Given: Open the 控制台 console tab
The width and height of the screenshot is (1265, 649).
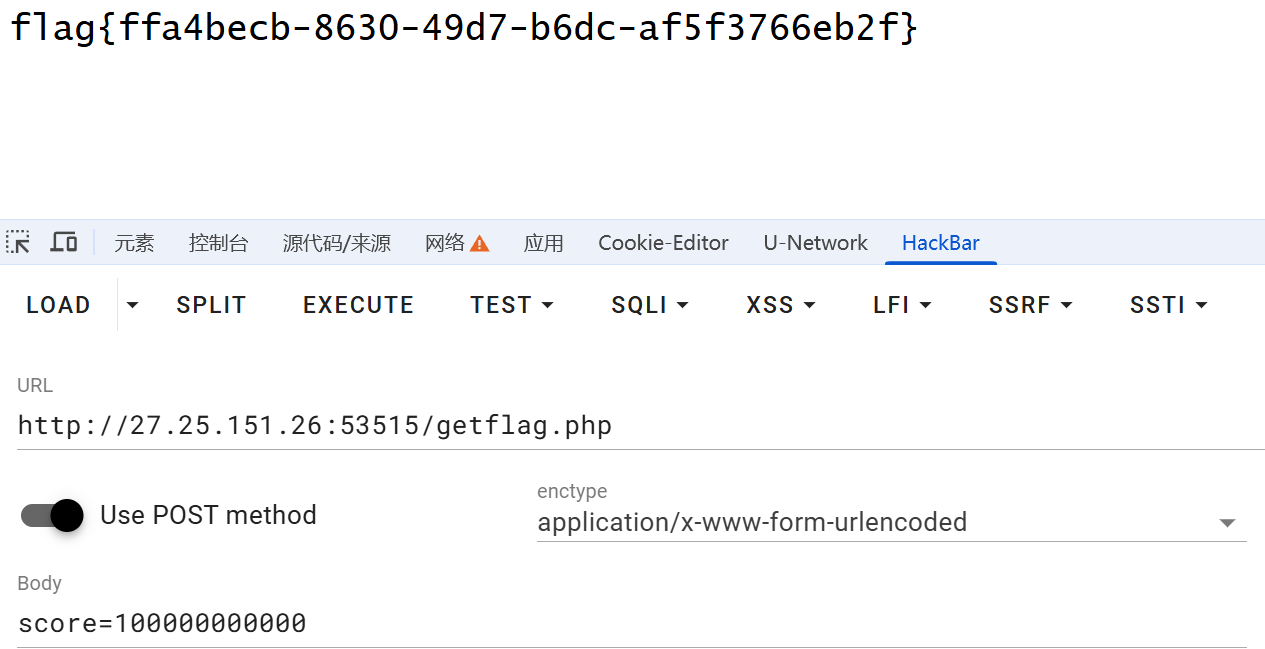Looking at the screenshot, I should coord(218,243).
